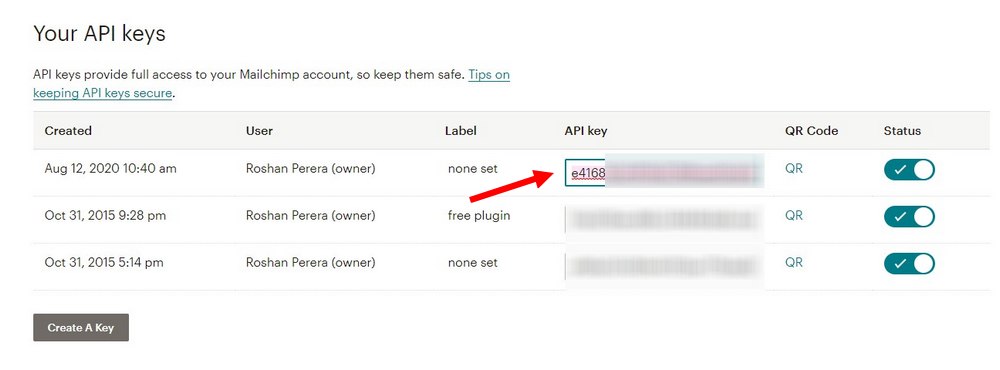Screen dimensions: 1000x370
Task: Edit 'none set' label of Aug 12, 2020 key
Action: tap(473, 169)
